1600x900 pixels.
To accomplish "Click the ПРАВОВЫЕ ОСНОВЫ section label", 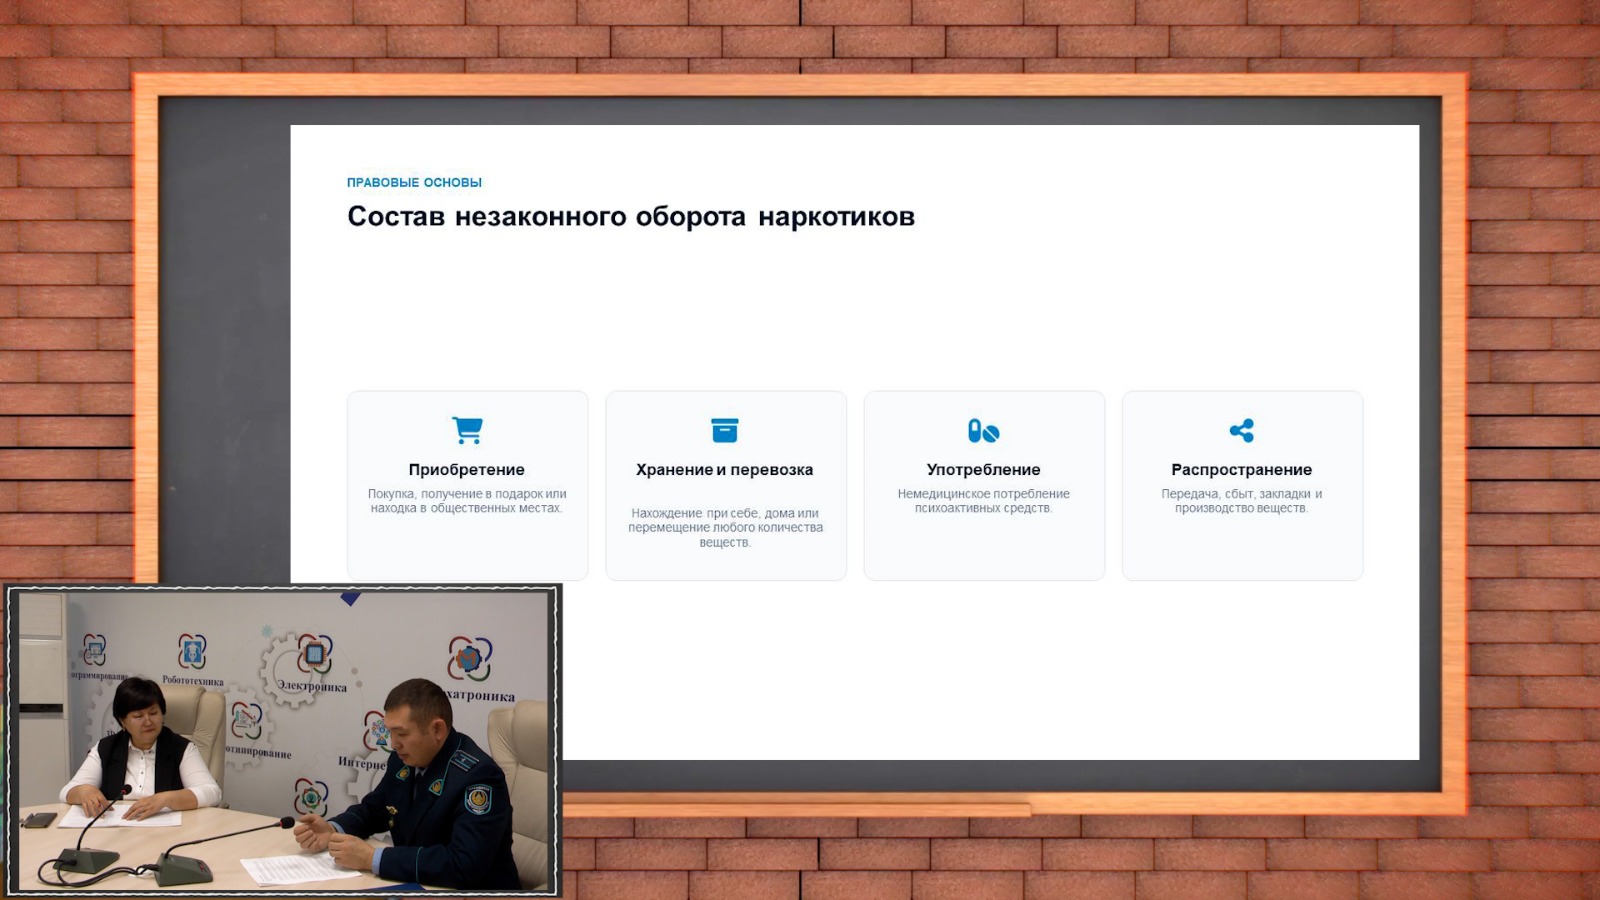I will tap(414, 183).
